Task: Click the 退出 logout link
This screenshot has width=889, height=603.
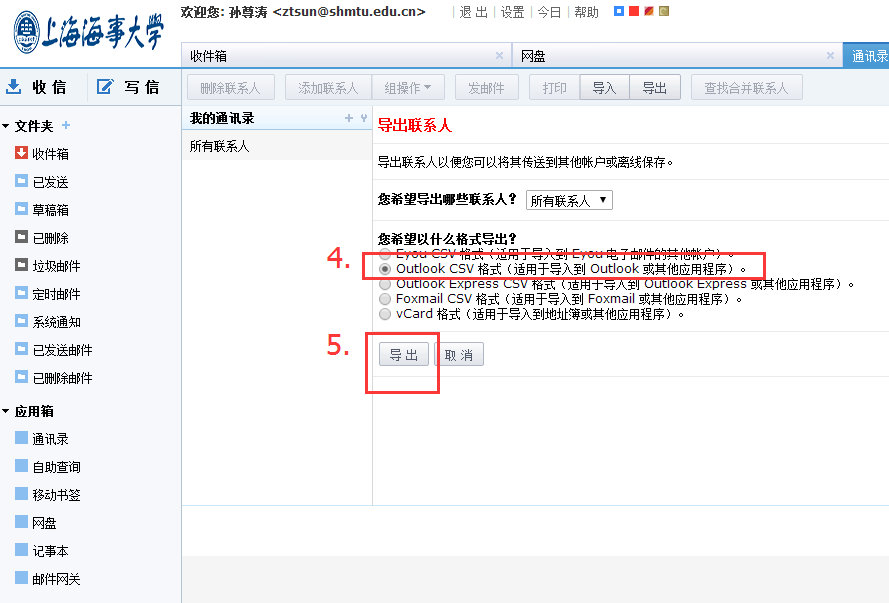Action: (x=473, y=12)
